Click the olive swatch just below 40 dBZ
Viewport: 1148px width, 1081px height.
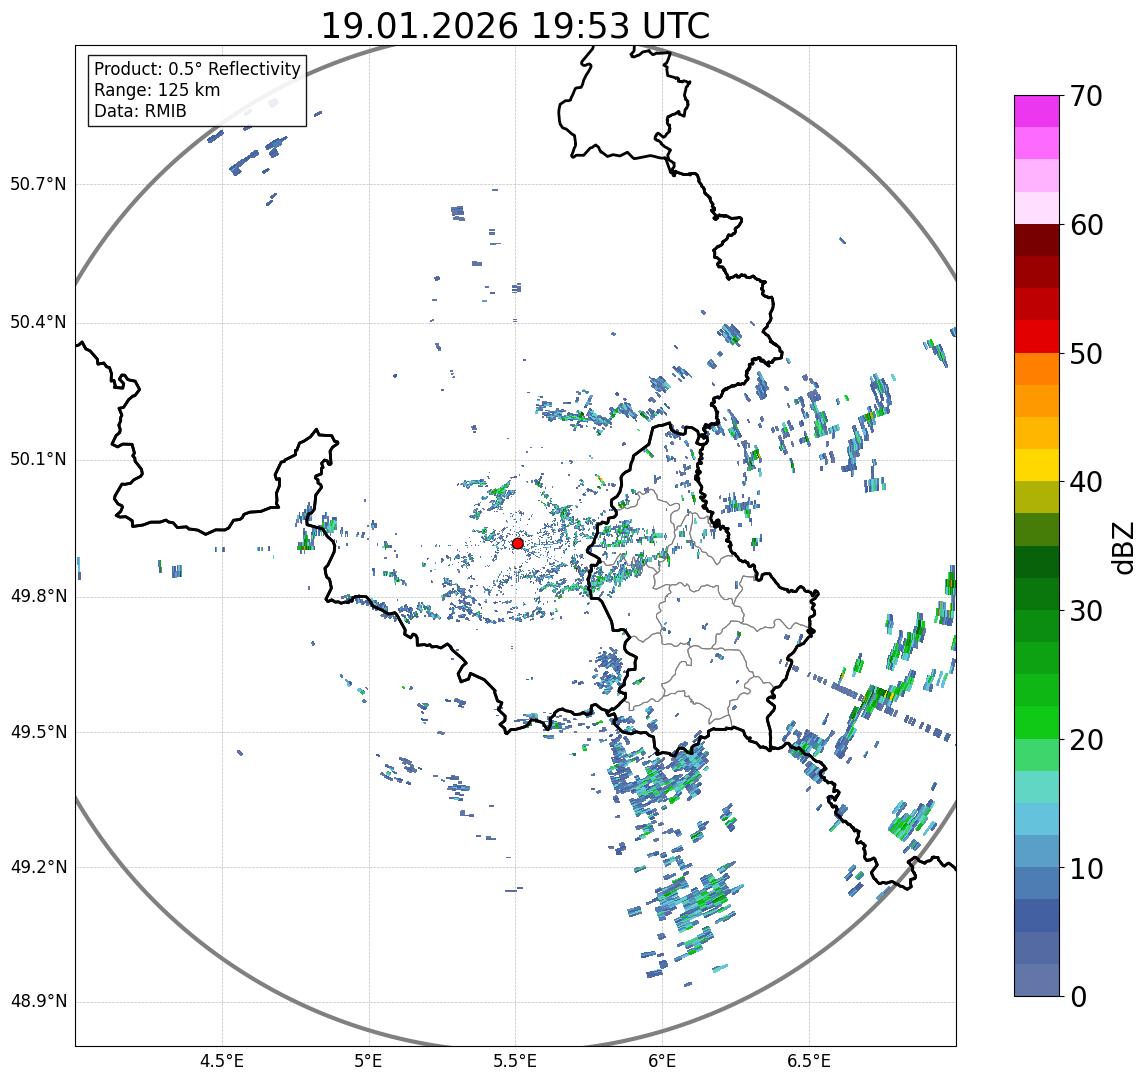point(1037,498)
